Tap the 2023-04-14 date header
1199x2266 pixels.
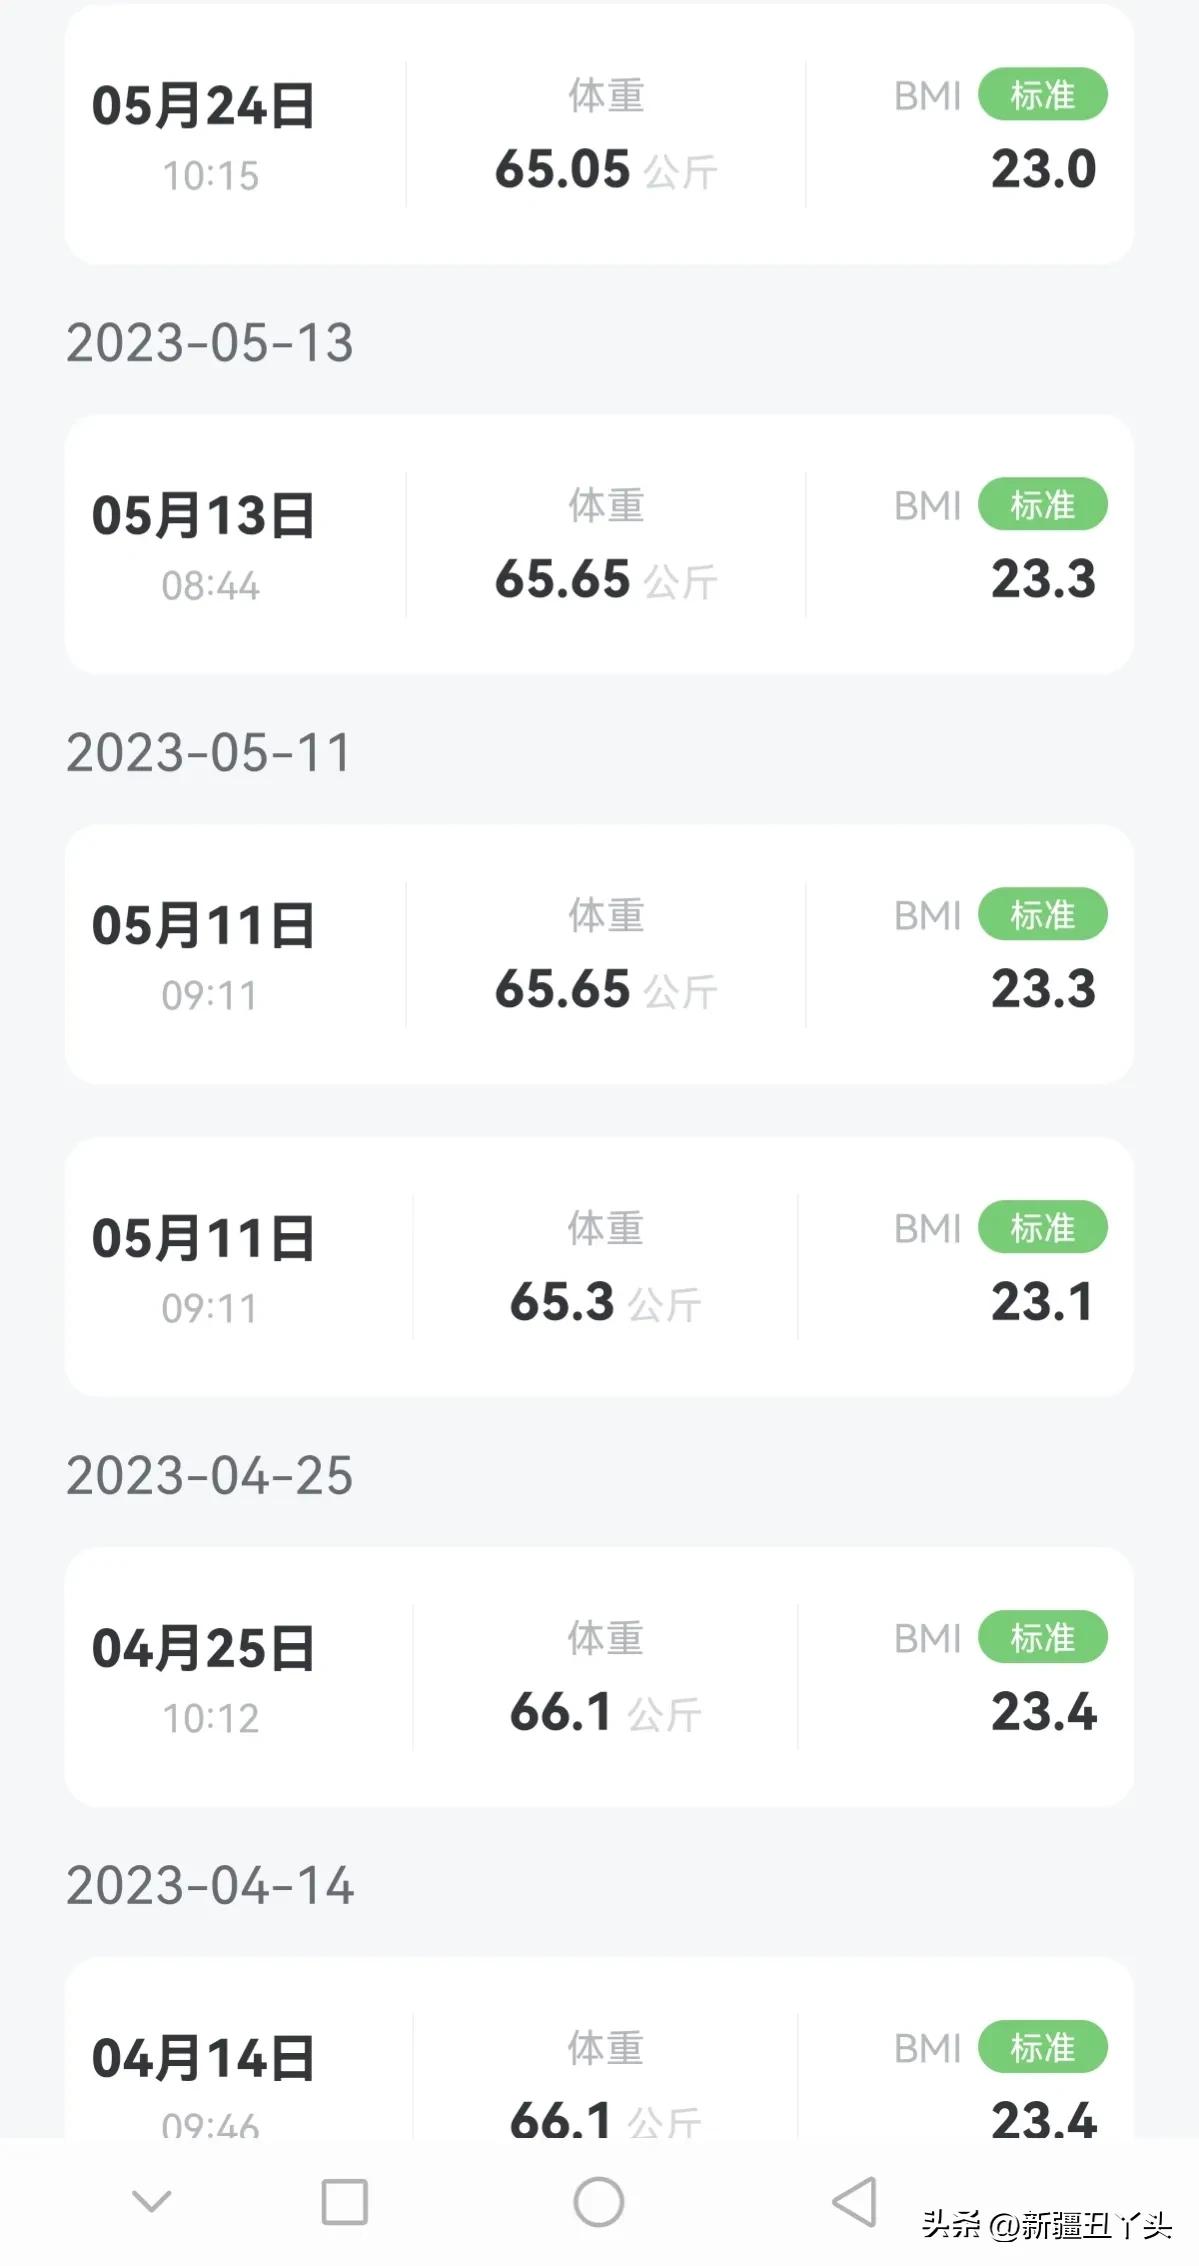[210, 1886]
